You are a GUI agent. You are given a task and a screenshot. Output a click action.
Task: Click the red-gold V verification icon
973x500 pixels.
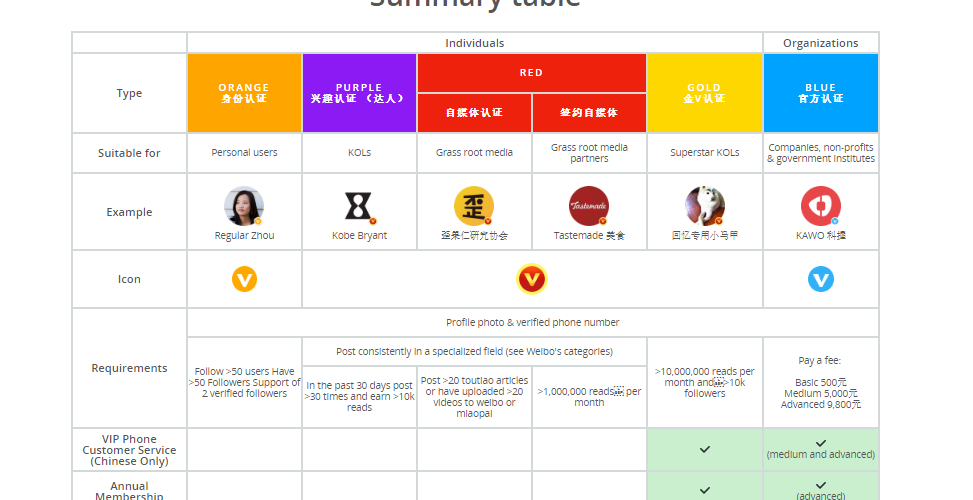(x=532, y=279)
